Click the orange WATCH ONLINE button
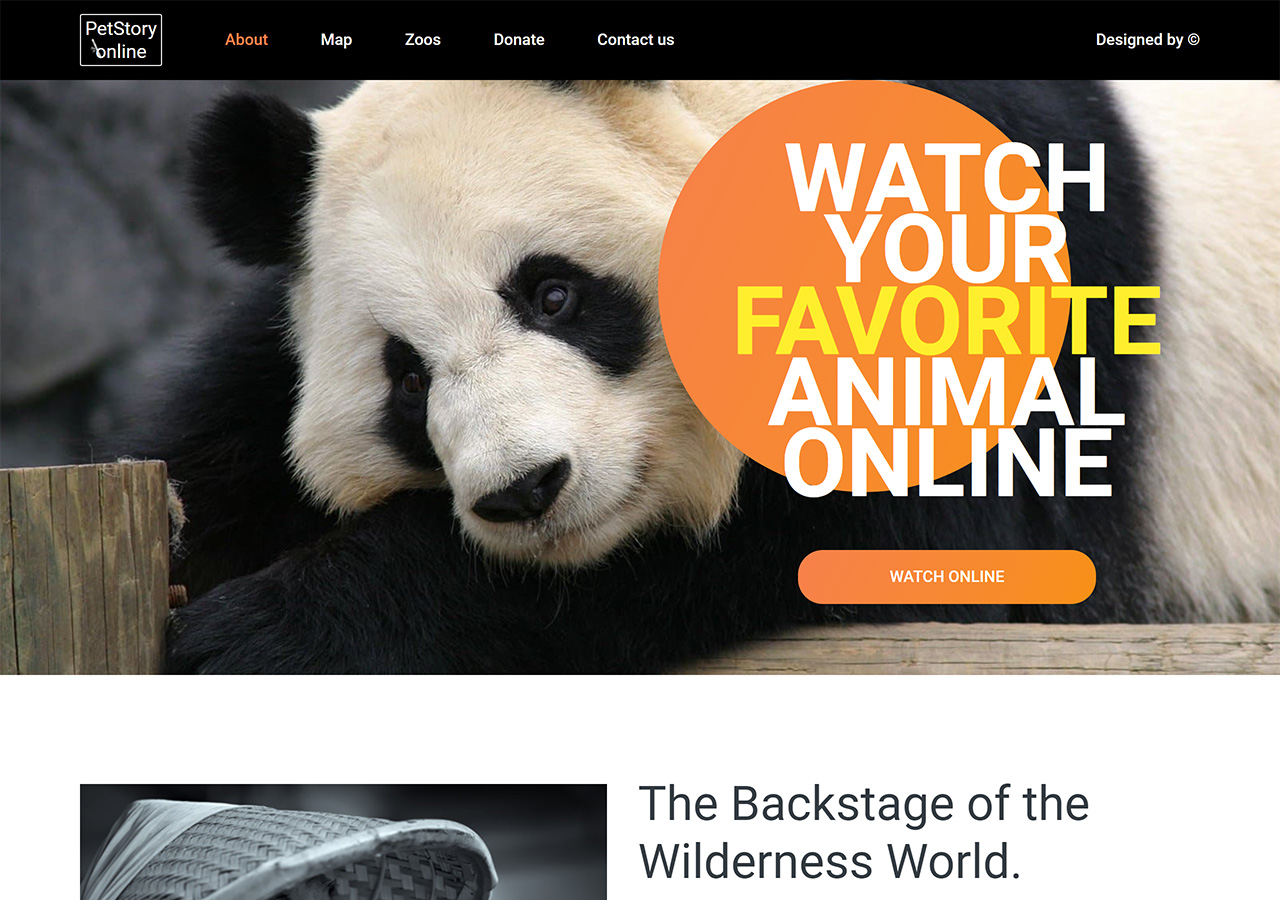 (x=947, y=577)
